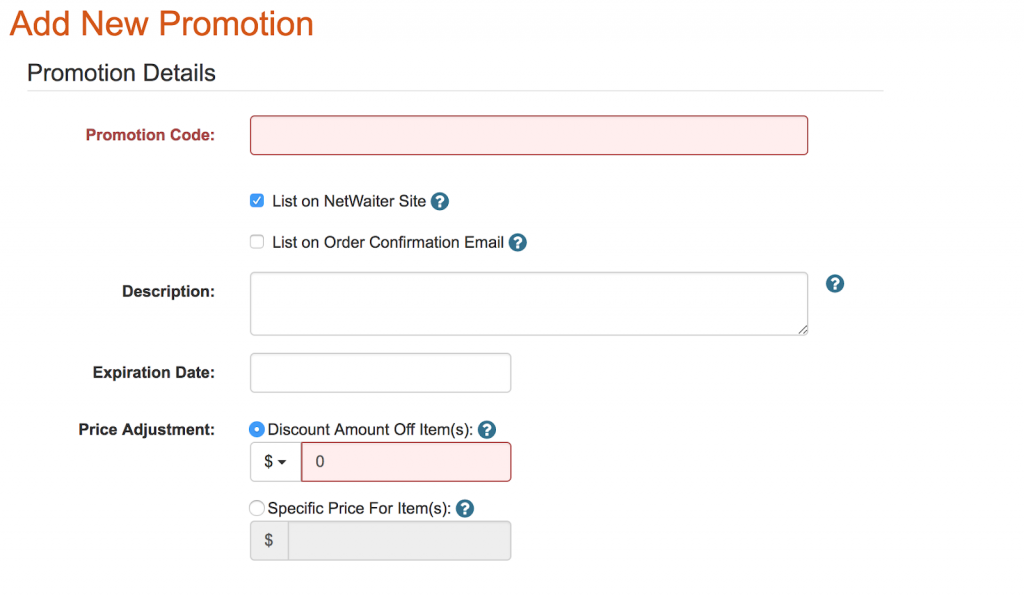The image size is (1024, 596).
Task: Show help for Discount Amount Off Item(s)
Action: tap(487, 430)
